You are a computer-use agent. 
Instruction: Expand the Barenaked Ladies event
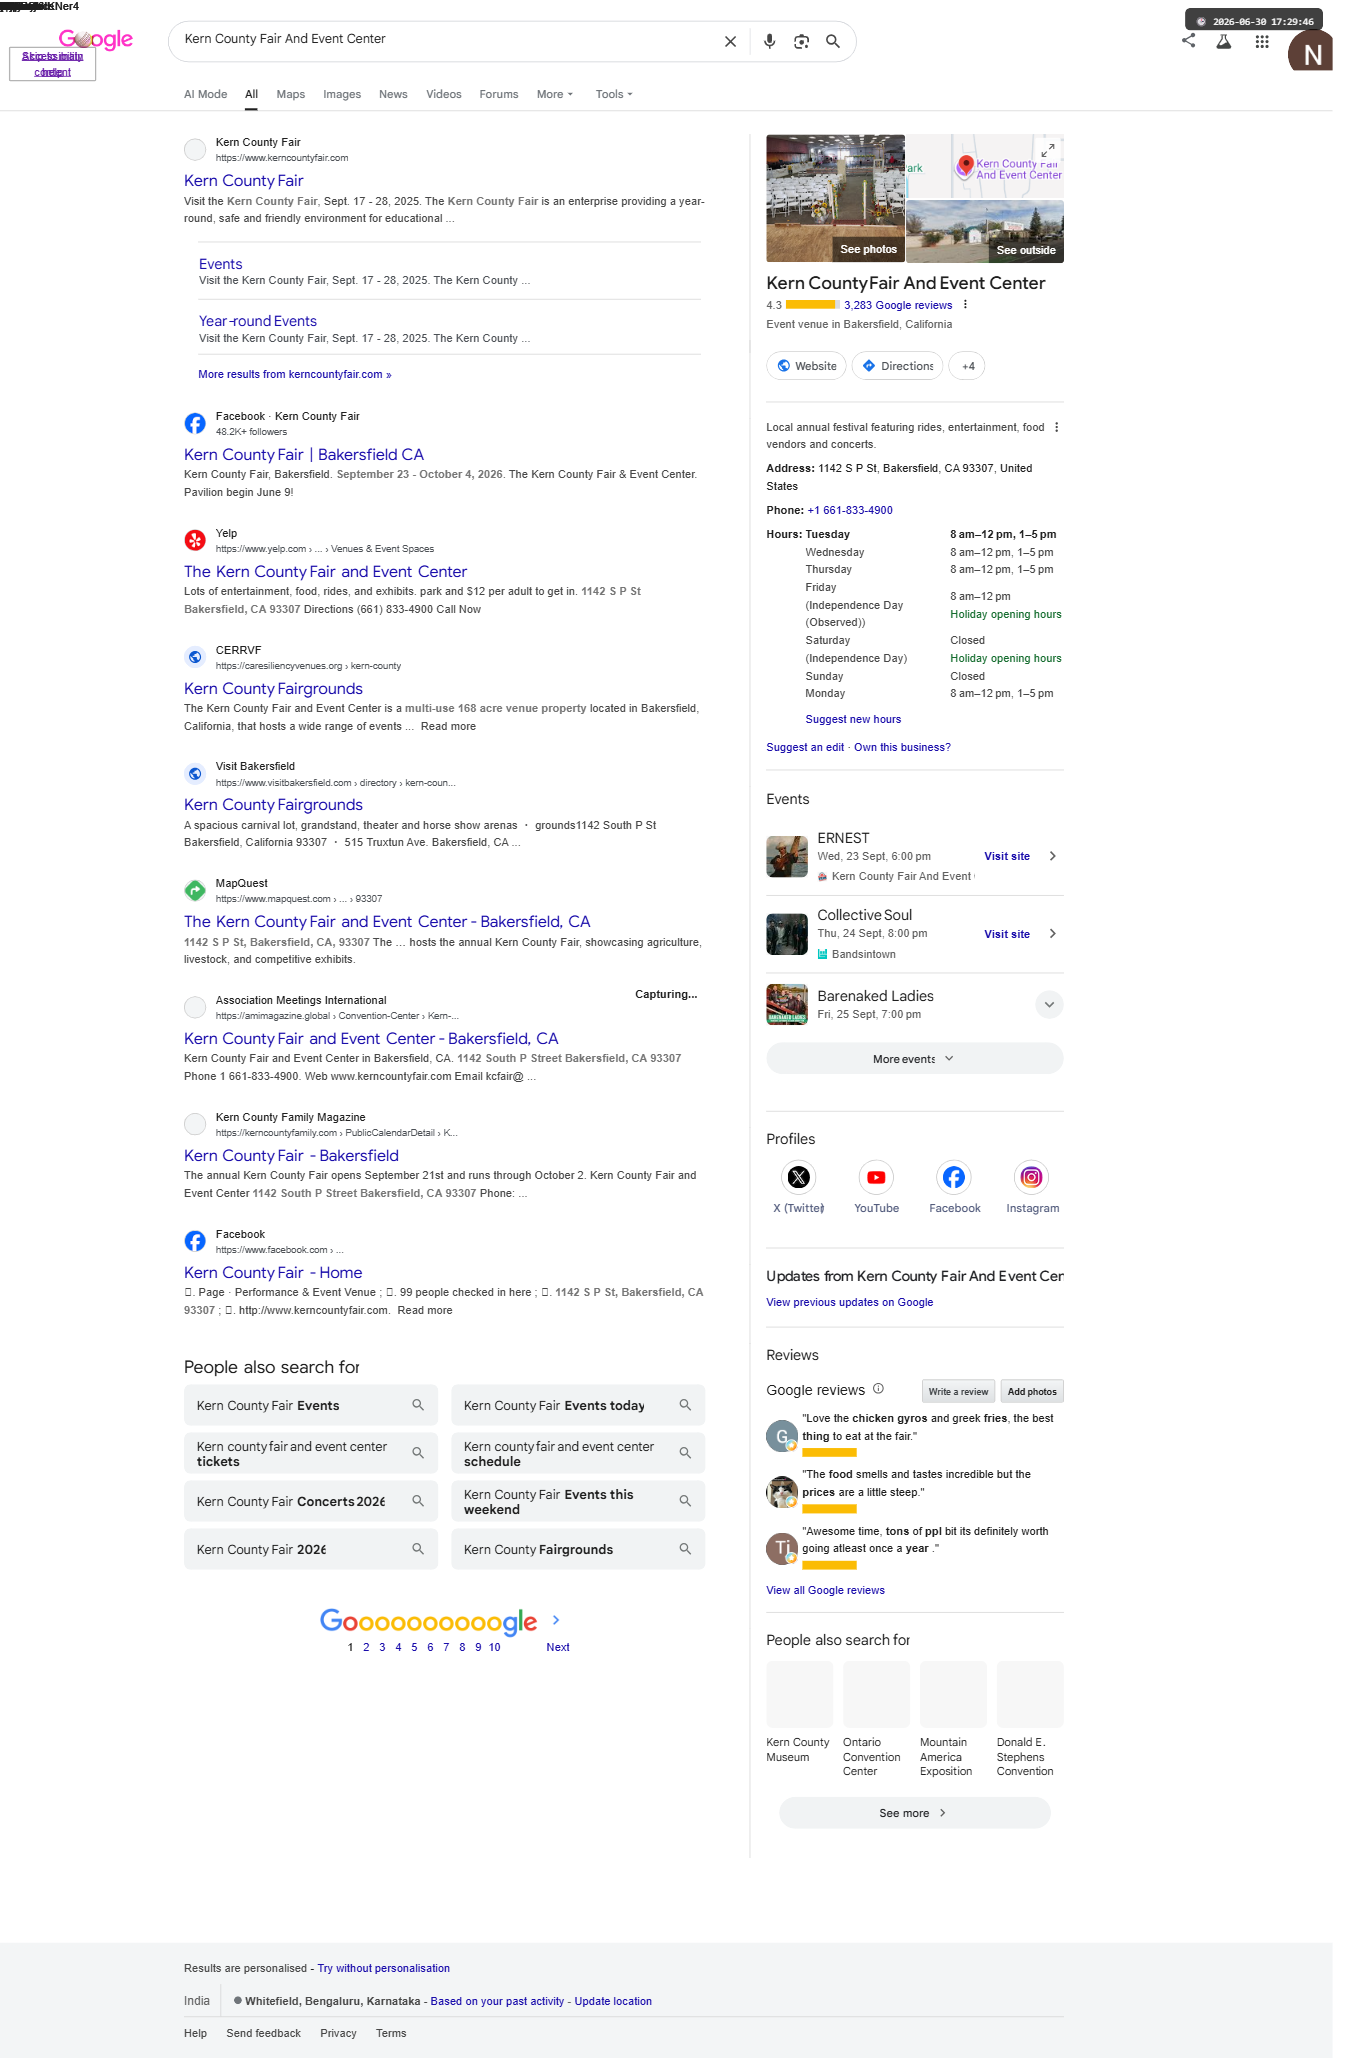(x=1048, y=1004)
